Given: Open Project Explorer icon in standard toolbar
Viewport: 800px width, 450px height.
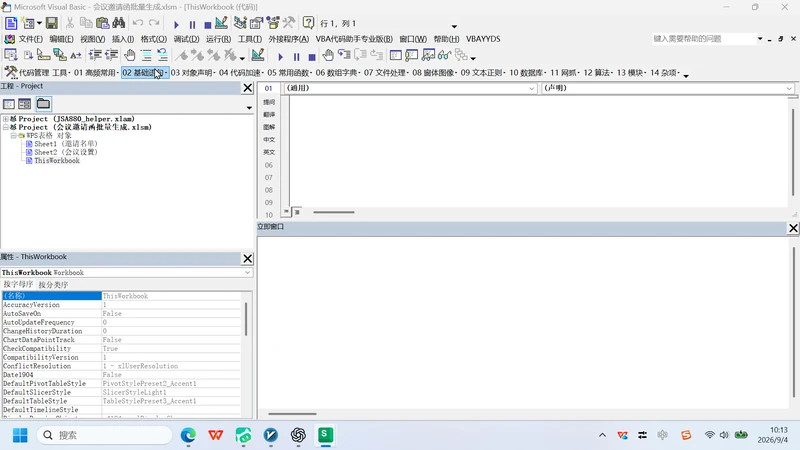Looking at the screenshot, I should point(240,23).
